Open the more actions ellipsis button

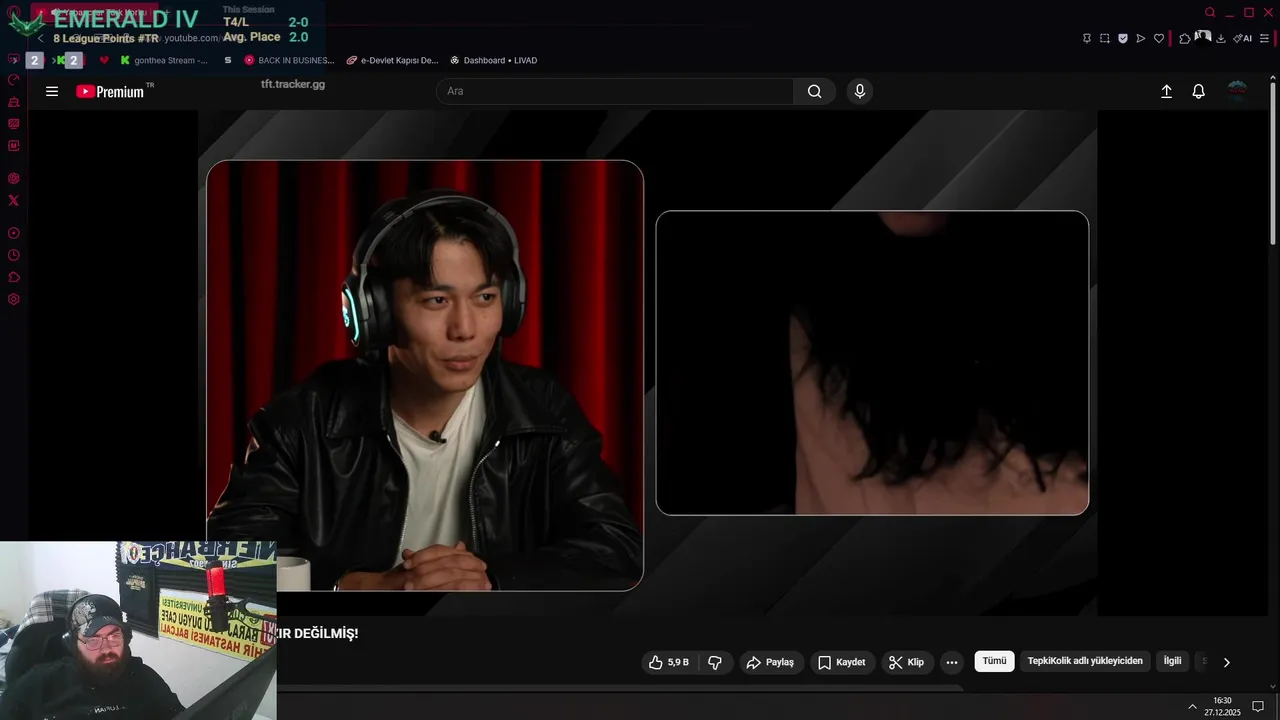pyautogui.click(x=951, y=662)
